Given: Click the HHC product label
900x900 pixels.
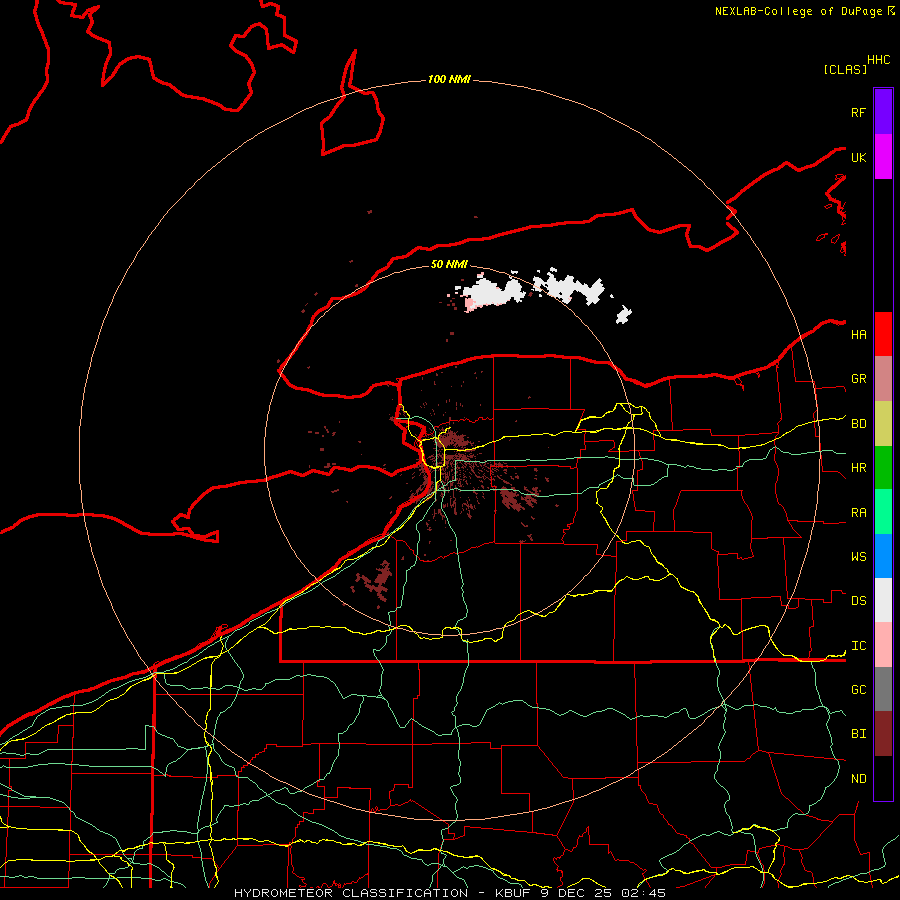Looking at the screenshot, I should [878, 60].
